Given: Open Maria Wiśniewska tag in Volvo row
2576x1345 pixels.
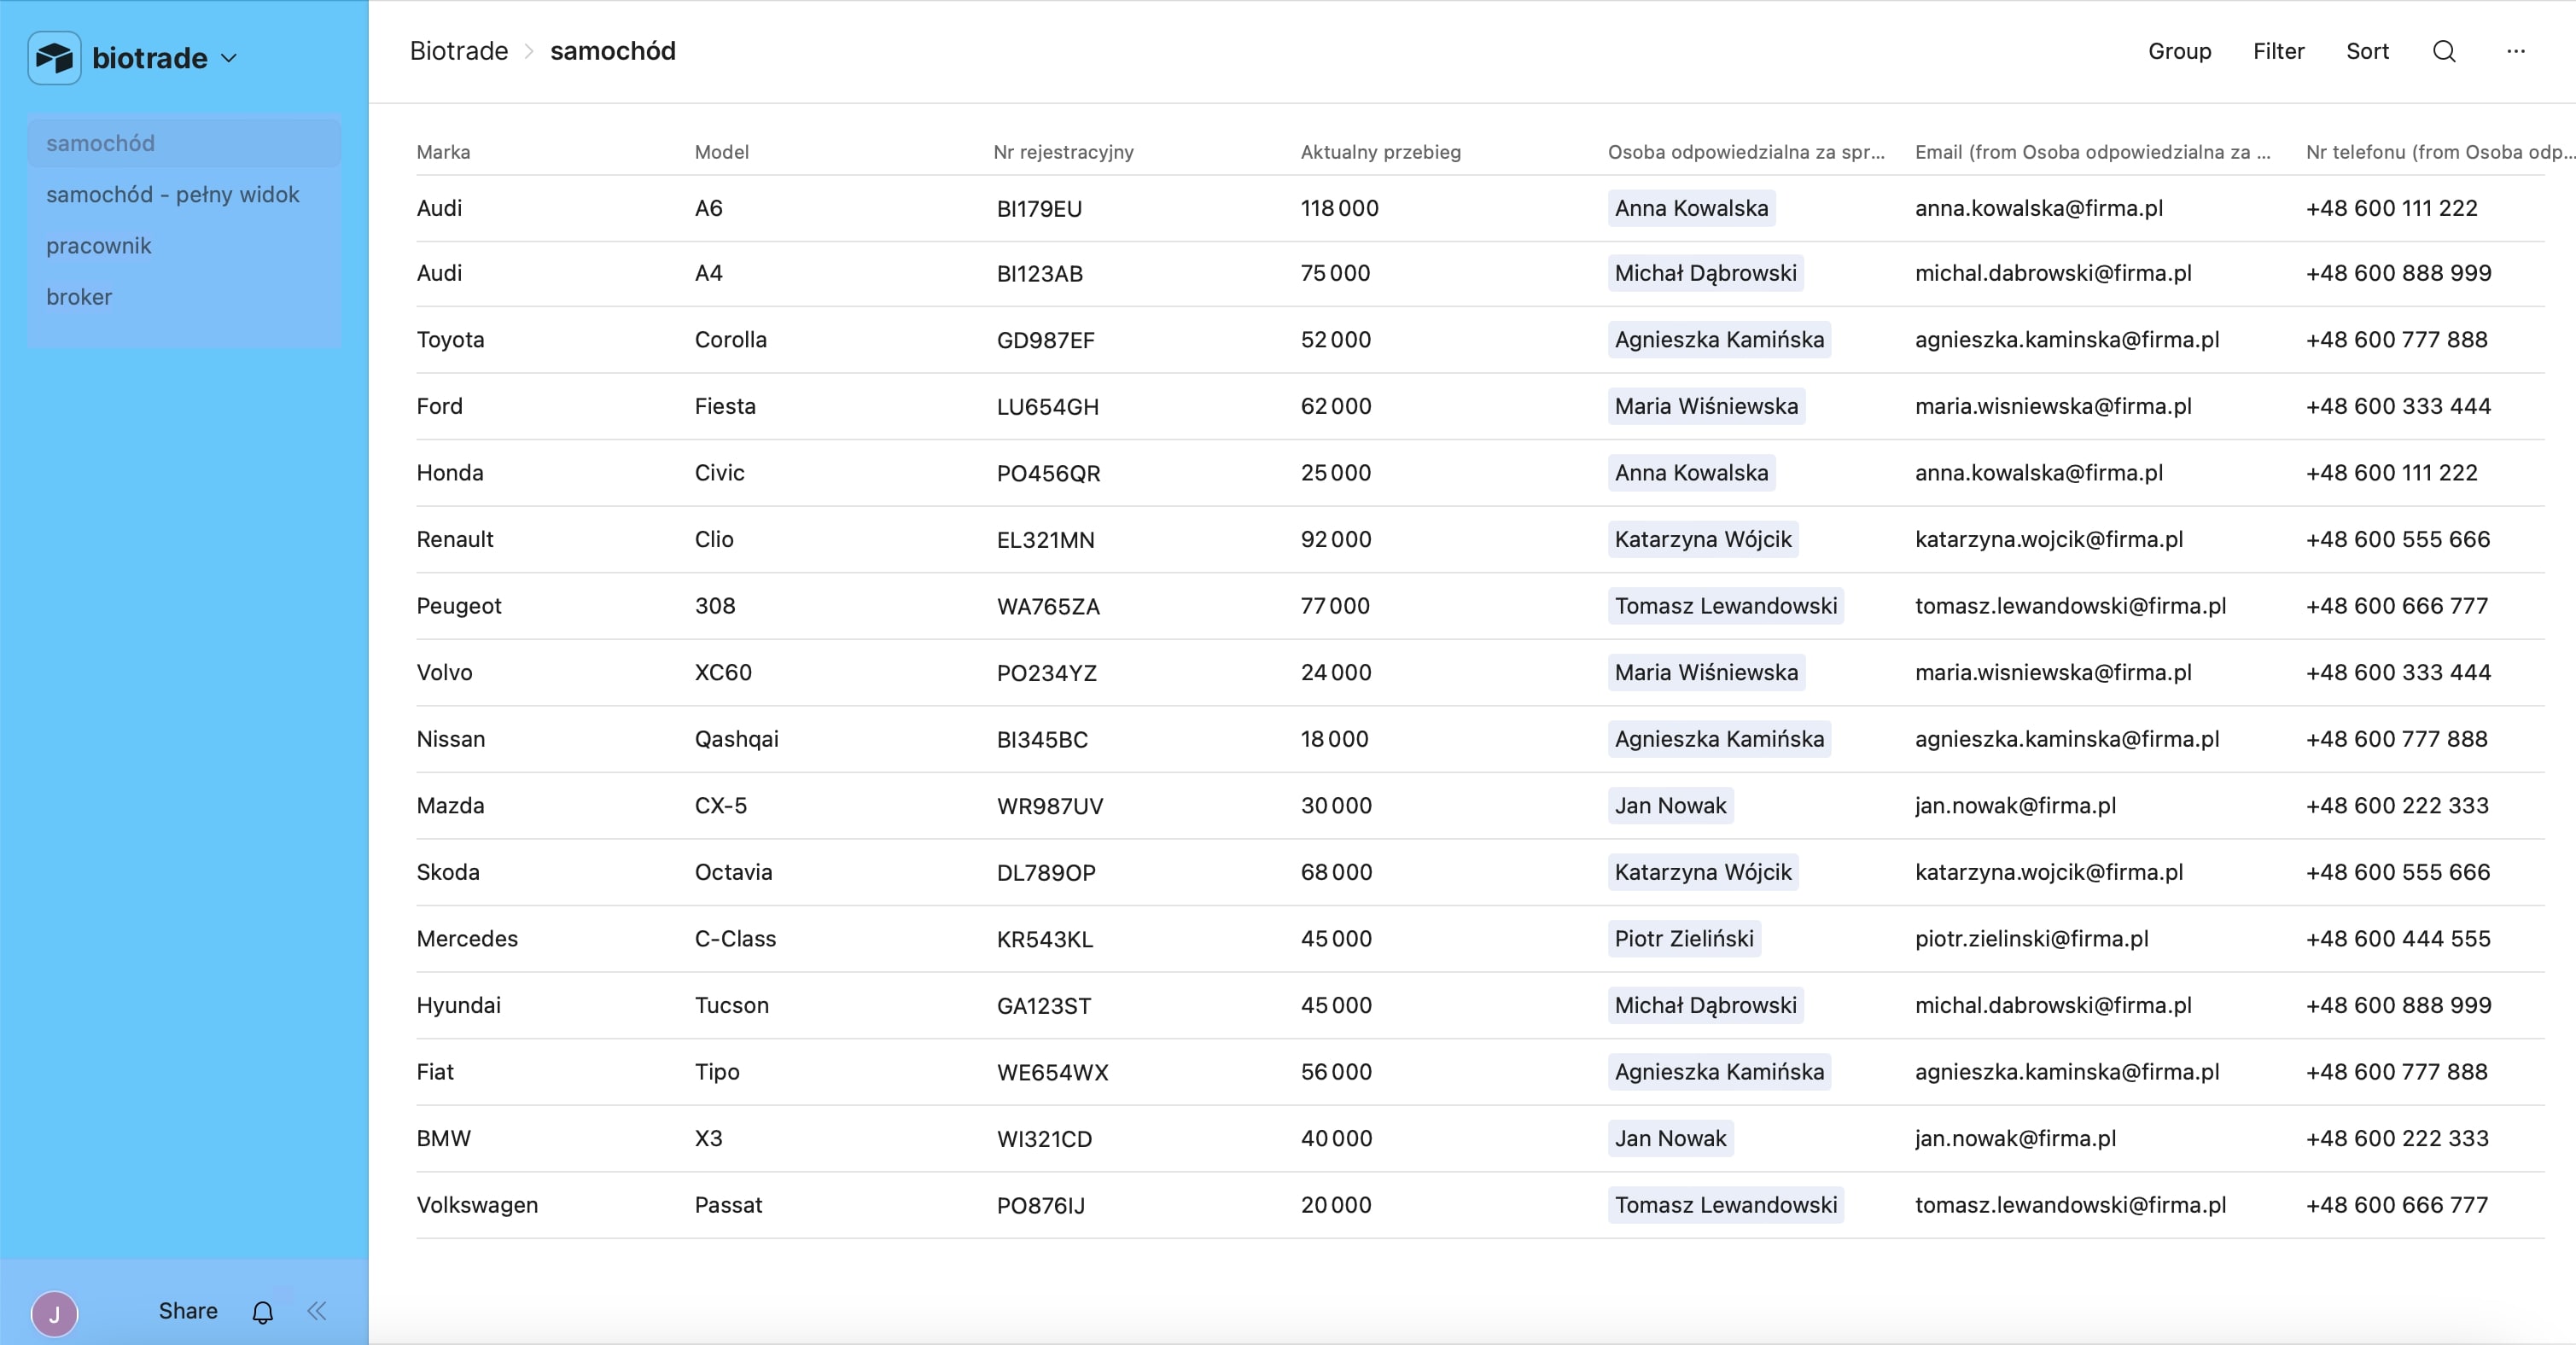Looking at the screenshot, I should 1706,672.
